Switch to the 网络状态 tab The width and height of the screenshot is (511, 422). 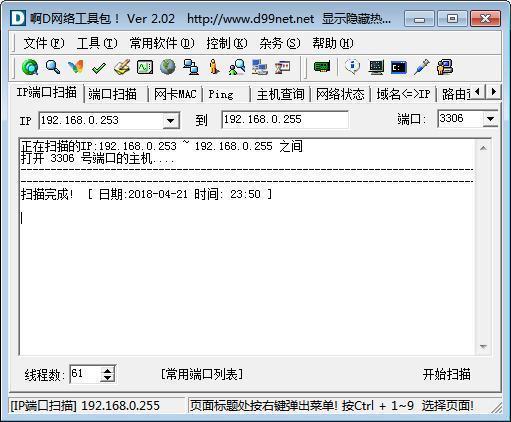(x=340, y=94)
